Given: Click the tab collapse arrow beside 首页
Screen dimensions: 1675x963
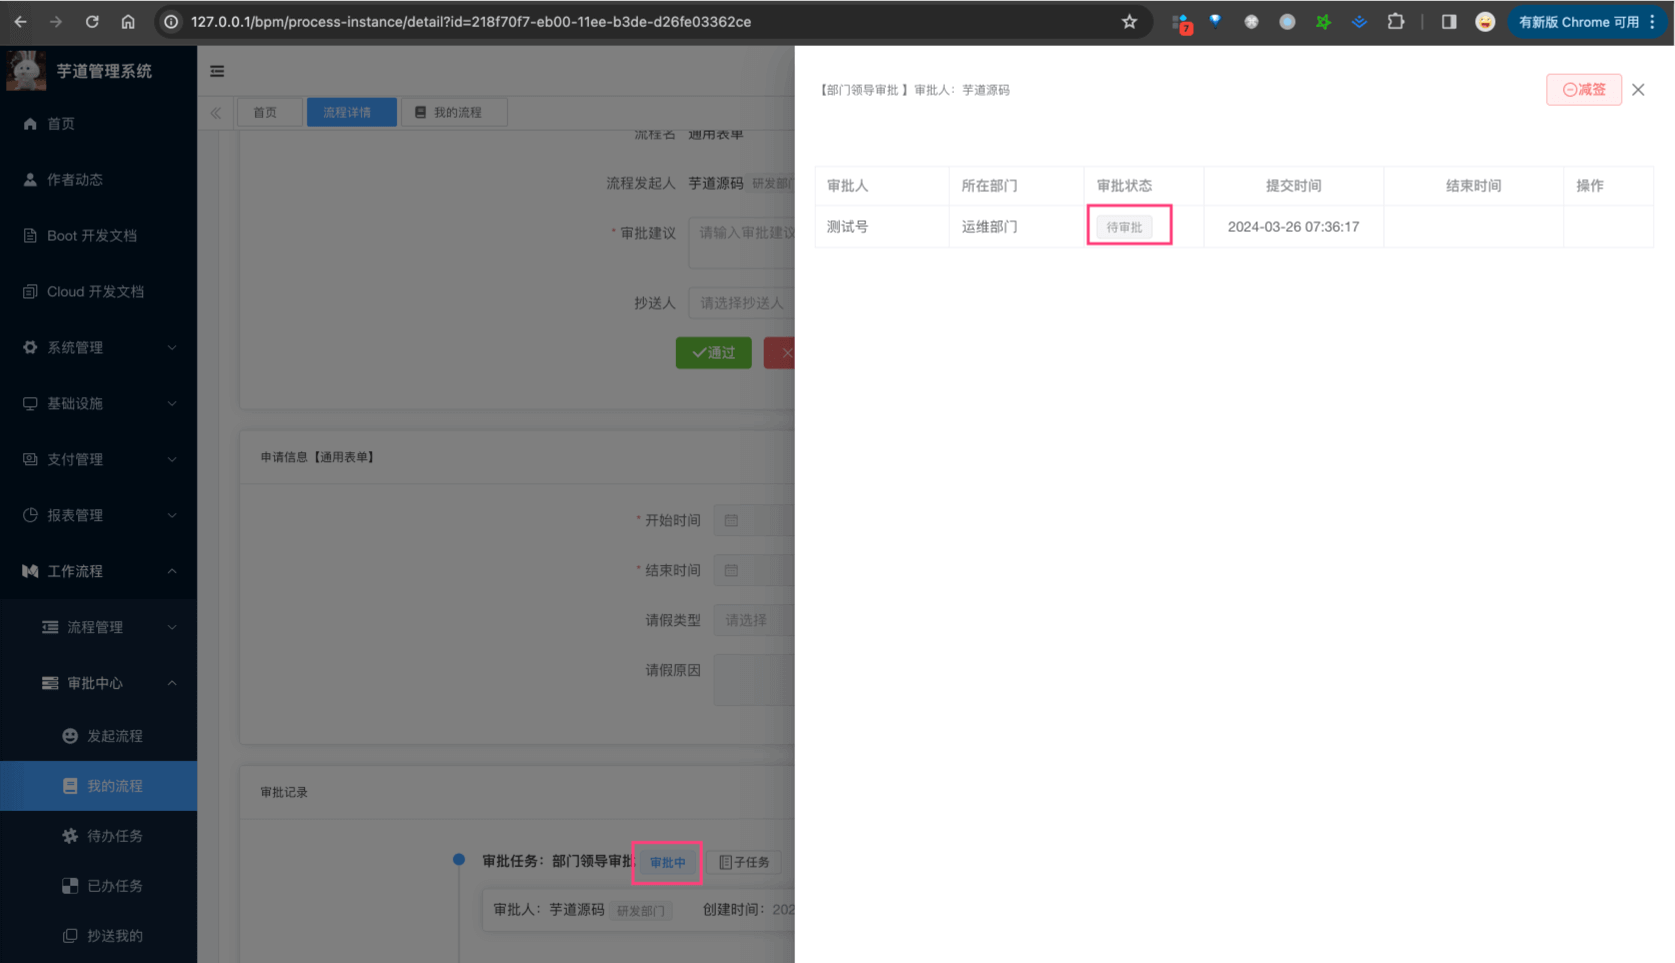Looking at the screenshot, I should [x=216, y=112].
